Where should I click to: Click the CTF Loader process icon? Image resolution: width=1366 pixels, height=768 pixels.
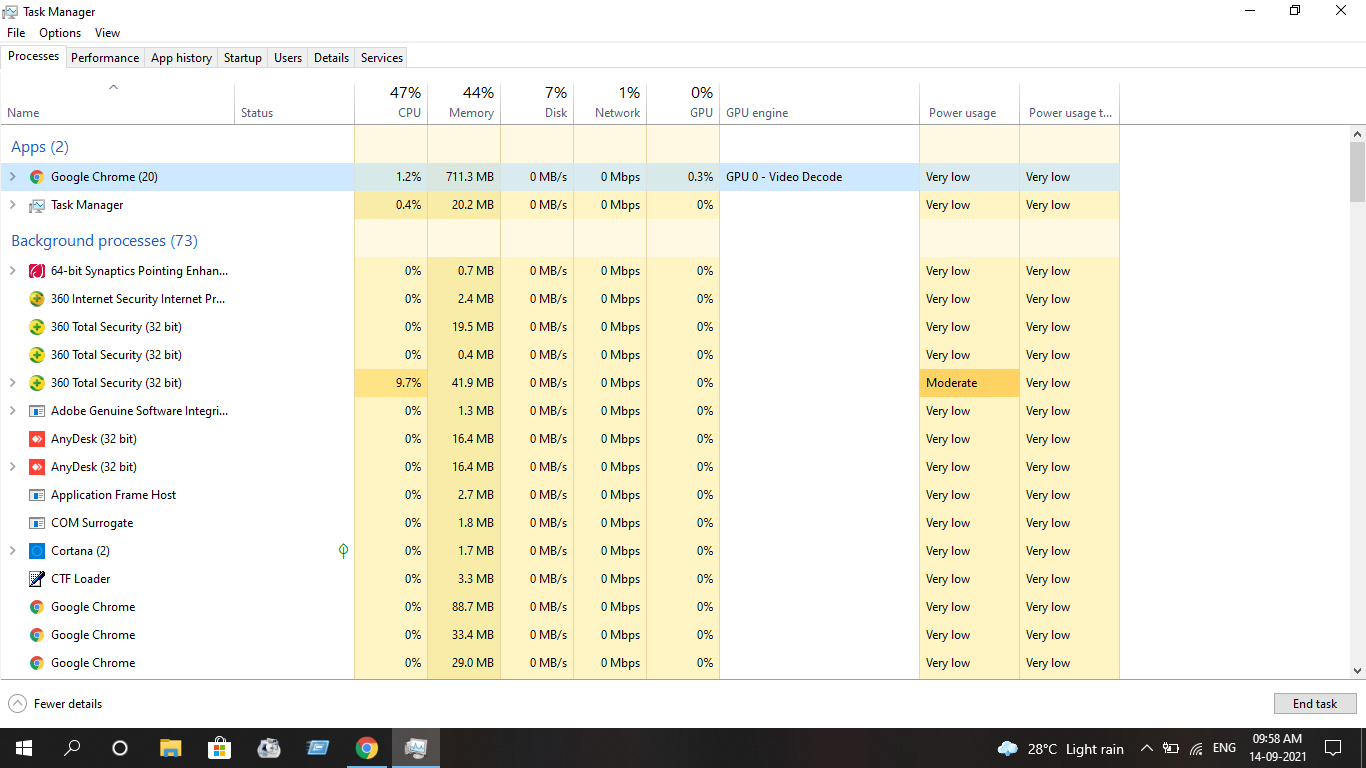37,579
